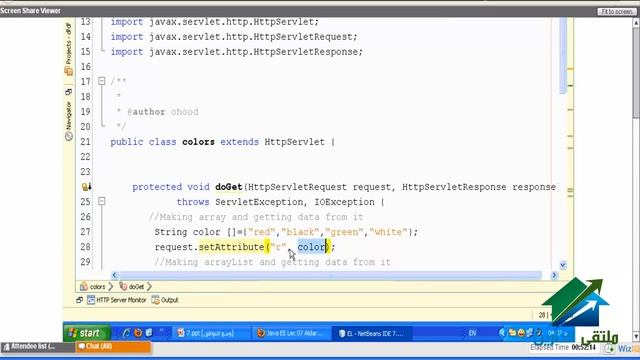640x360 pixels.
Task: Switch to the NetBeans IDE taskbar window
Action: (371, 333)
